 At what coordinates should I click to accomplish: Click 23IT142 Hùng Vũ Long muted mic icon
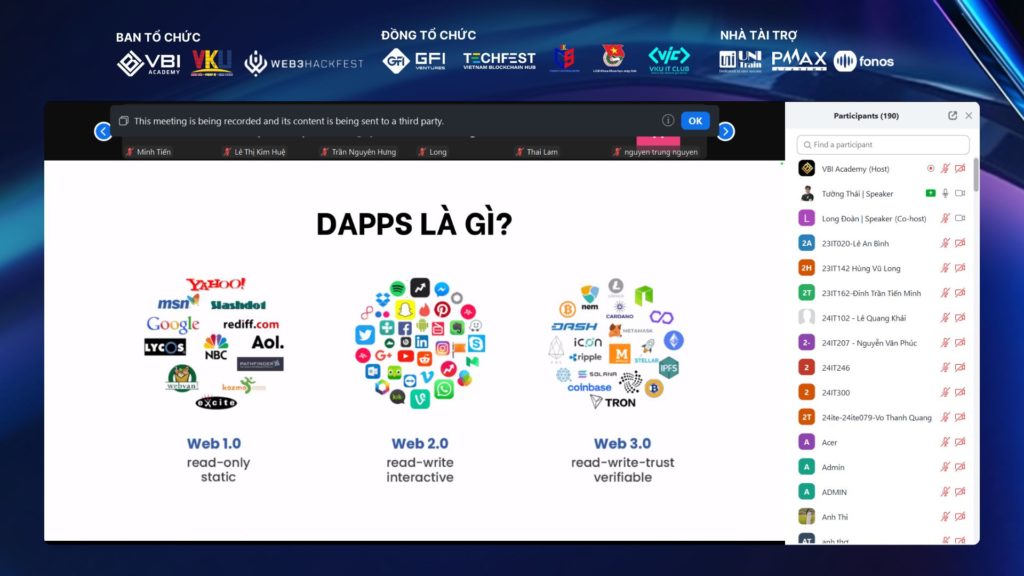(945, 268)
